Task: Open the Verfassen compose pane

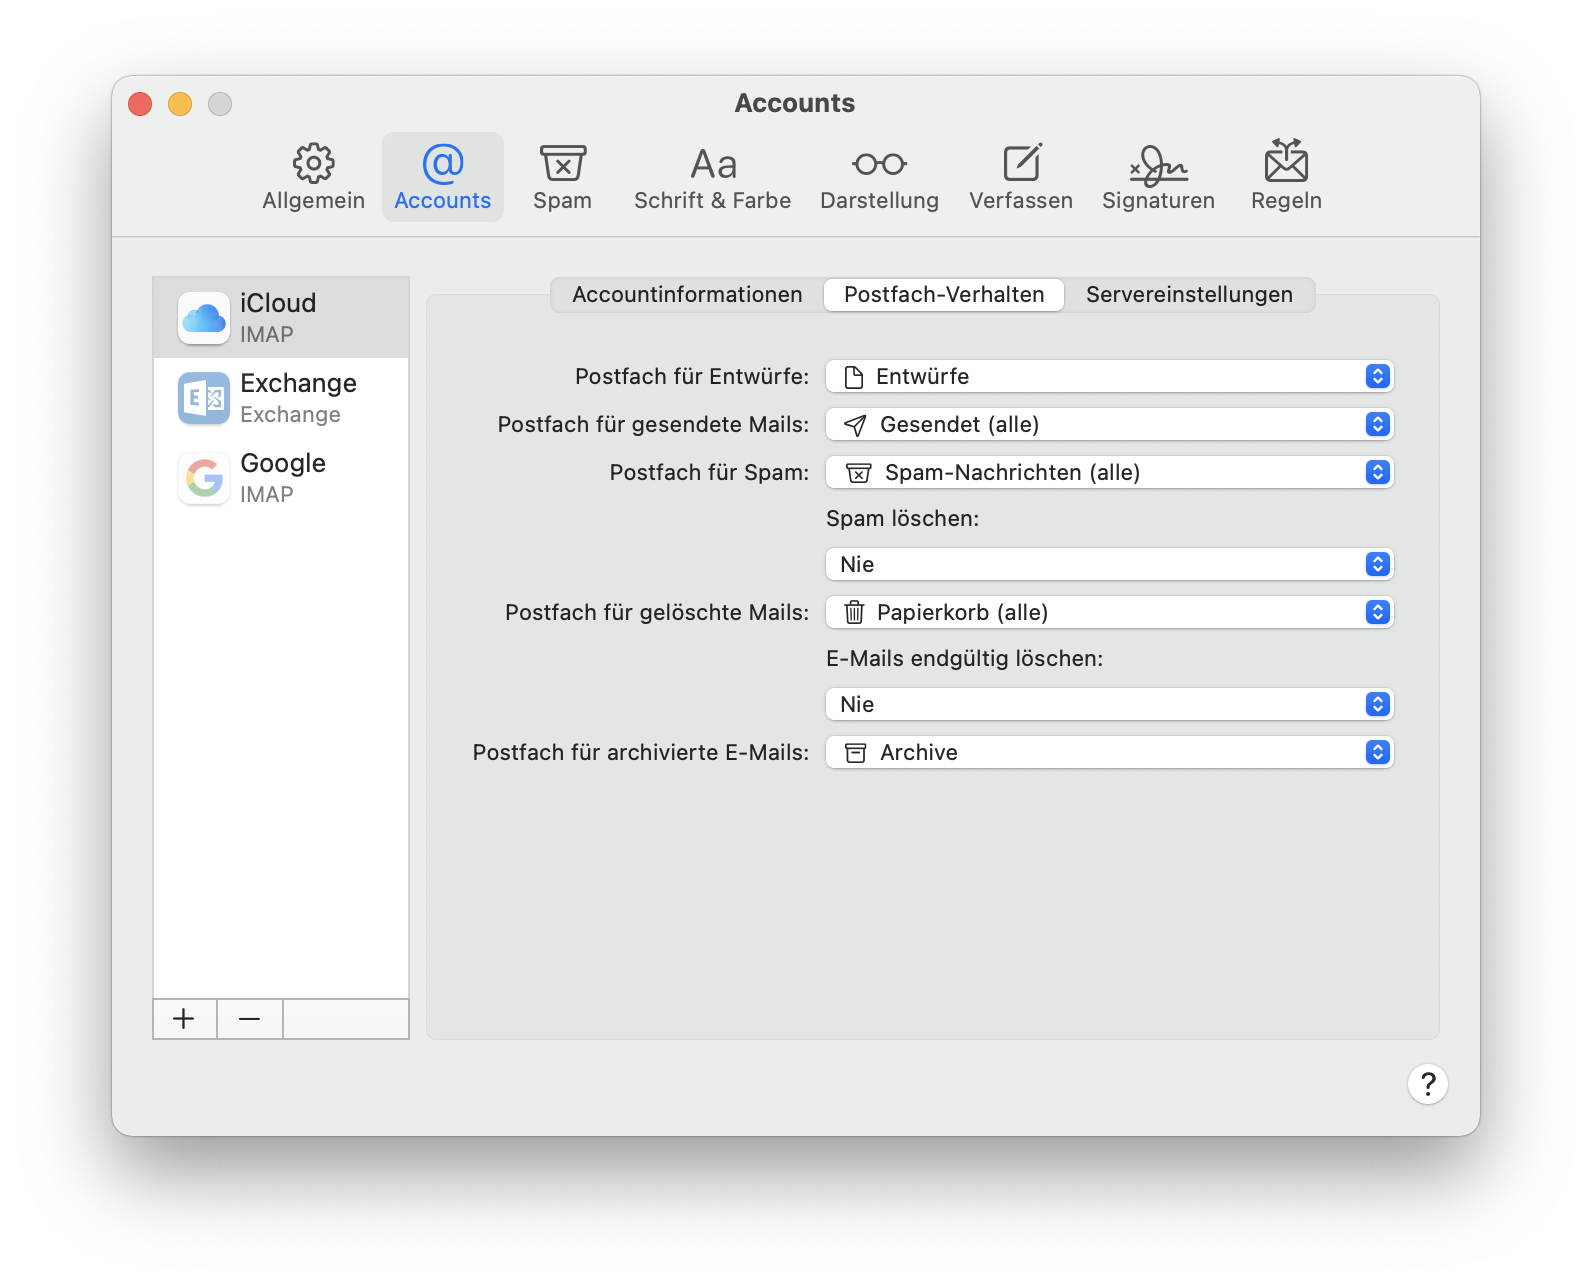Action: [x=1020, y=177]
